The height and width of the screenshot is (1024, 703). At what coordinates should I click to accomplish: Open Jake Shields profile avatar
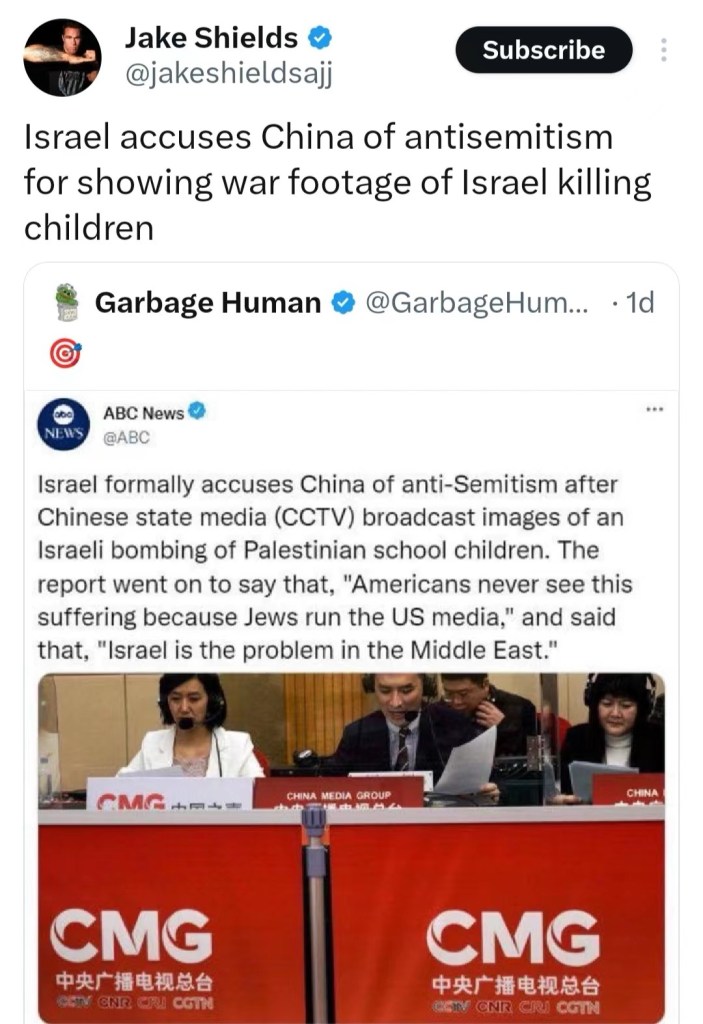[63, 57]
